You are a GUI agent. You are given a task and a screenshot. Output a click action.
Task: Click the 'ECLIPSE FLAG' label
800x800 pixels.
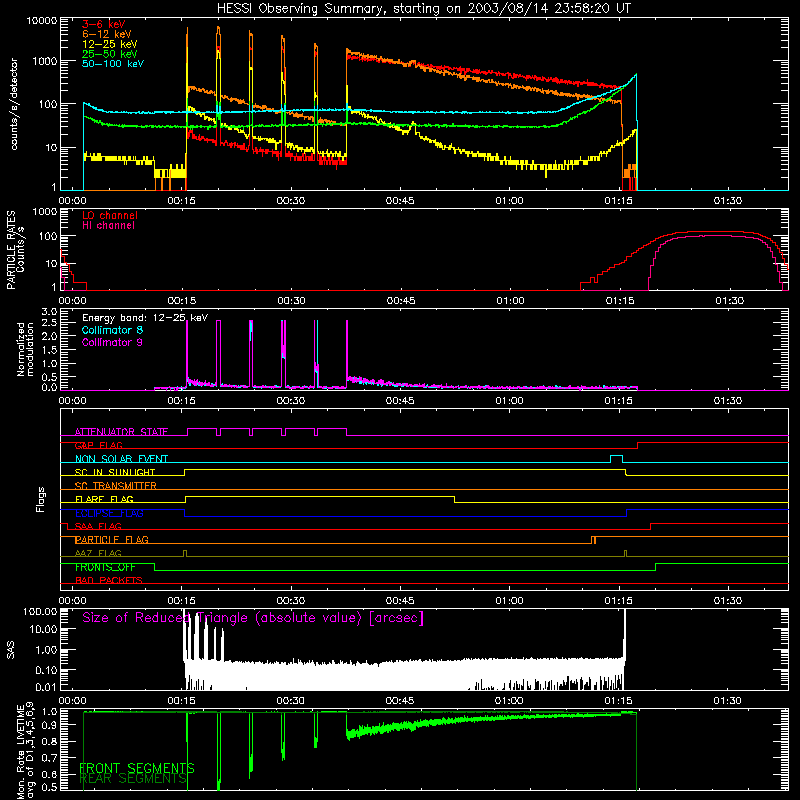coord(109,513)
